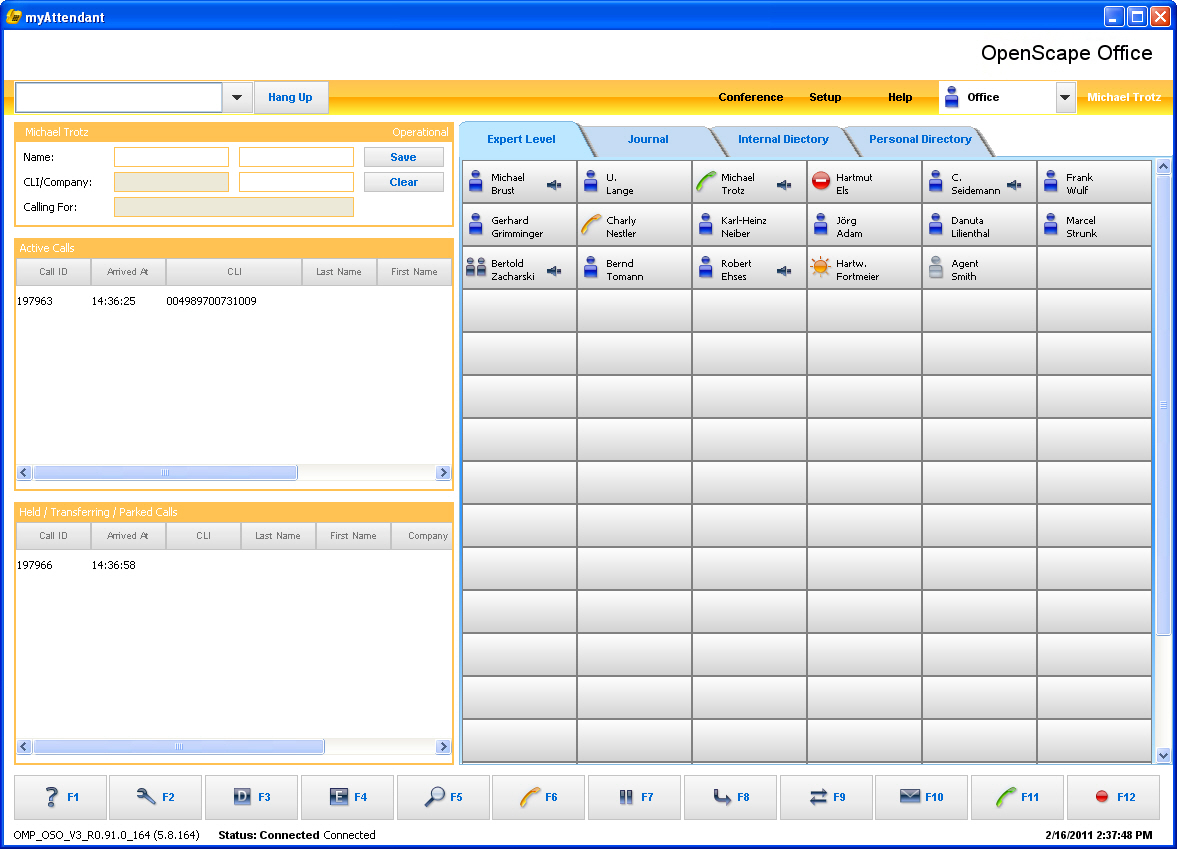The width and height of the screenshot is (1177, 849).
Task: Open search with the F5 magnifier button
Action: 444,797
